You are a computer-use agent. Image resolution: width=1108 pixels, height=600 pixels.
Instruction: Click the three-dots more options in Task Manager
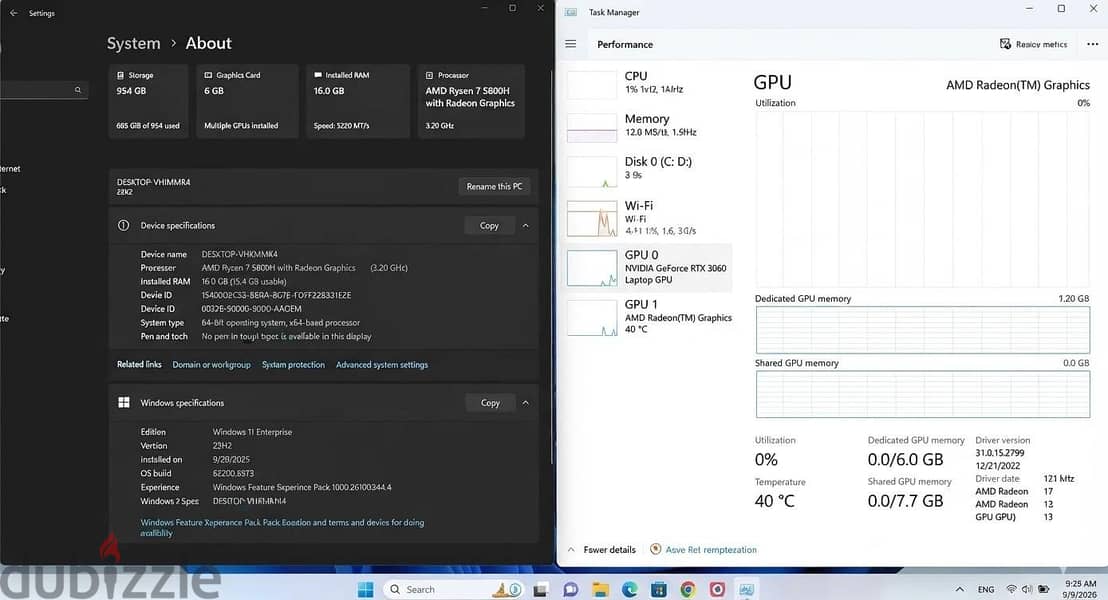tap(1092, 44)
